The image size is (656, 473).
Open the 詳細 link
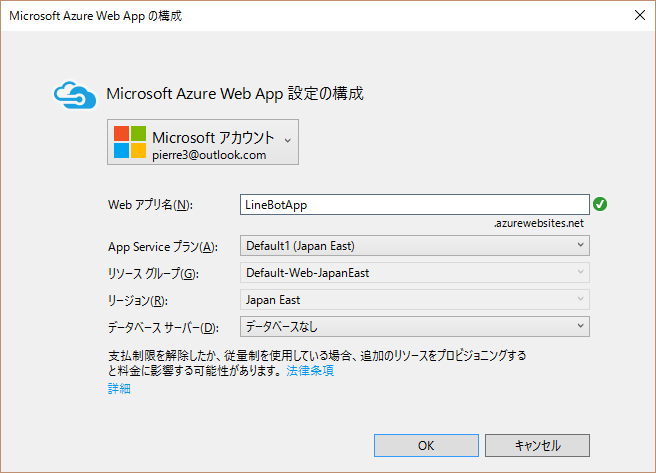coord(119,389)
